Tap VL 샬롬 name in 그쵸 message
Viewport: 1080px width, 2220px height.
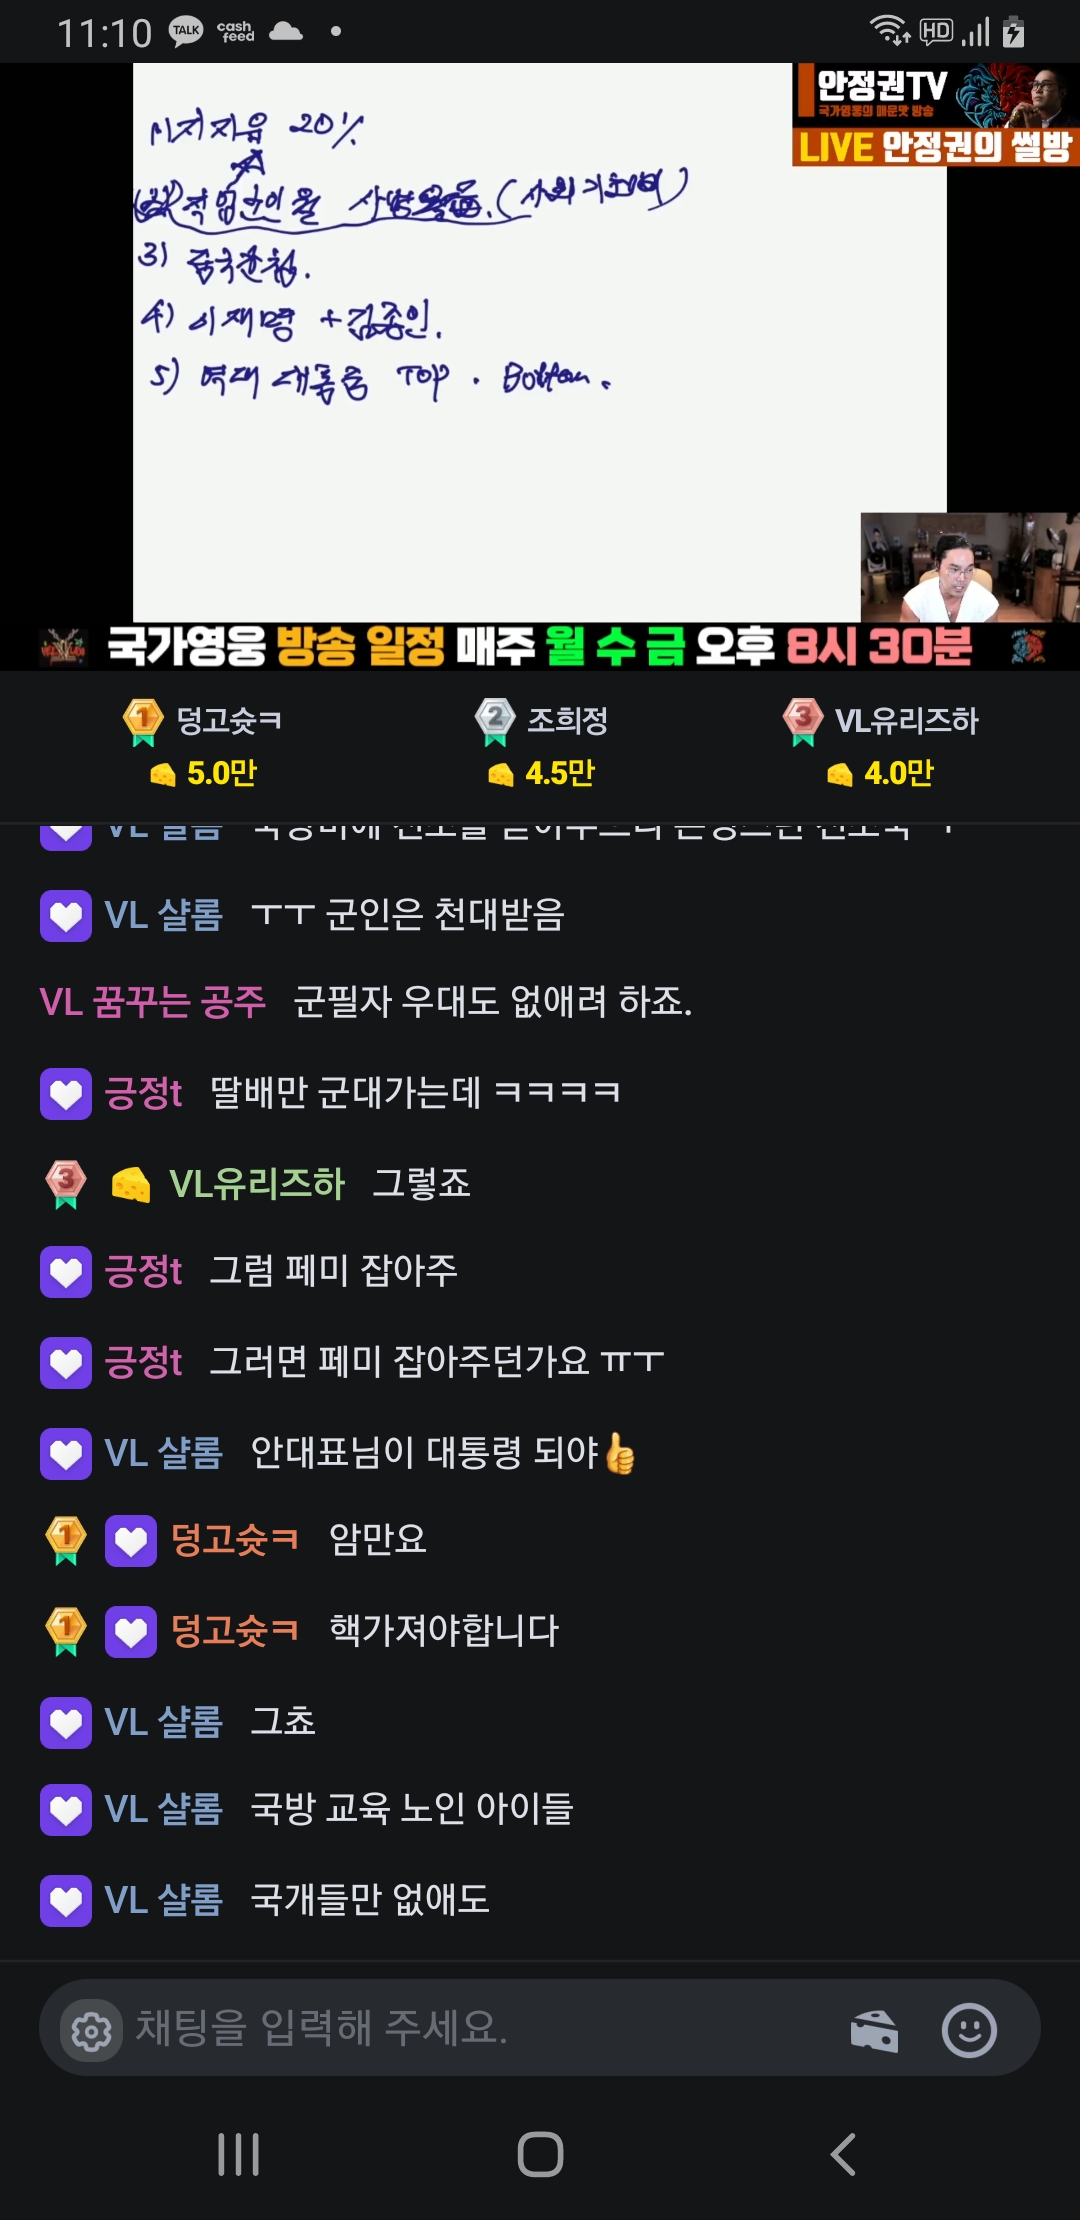[x=164, y=1722]
